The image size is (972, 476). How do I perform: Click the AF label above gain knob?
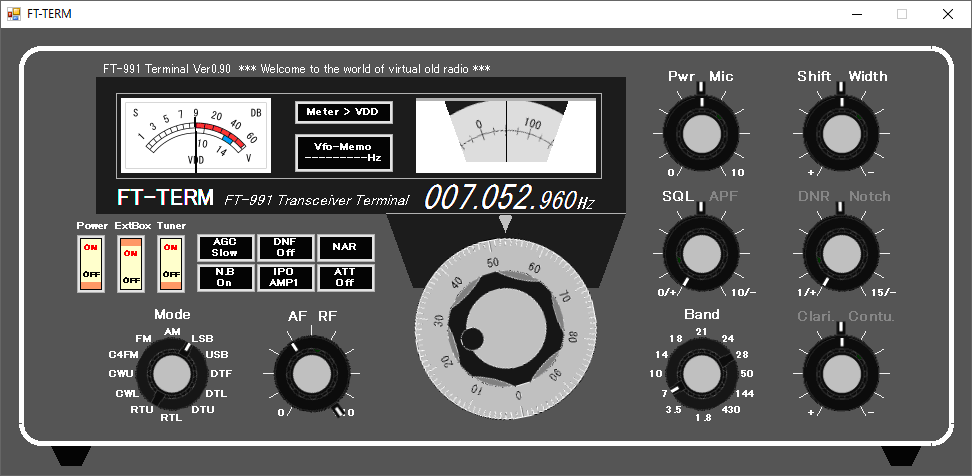pyautogui.click(x=298, y=317)
